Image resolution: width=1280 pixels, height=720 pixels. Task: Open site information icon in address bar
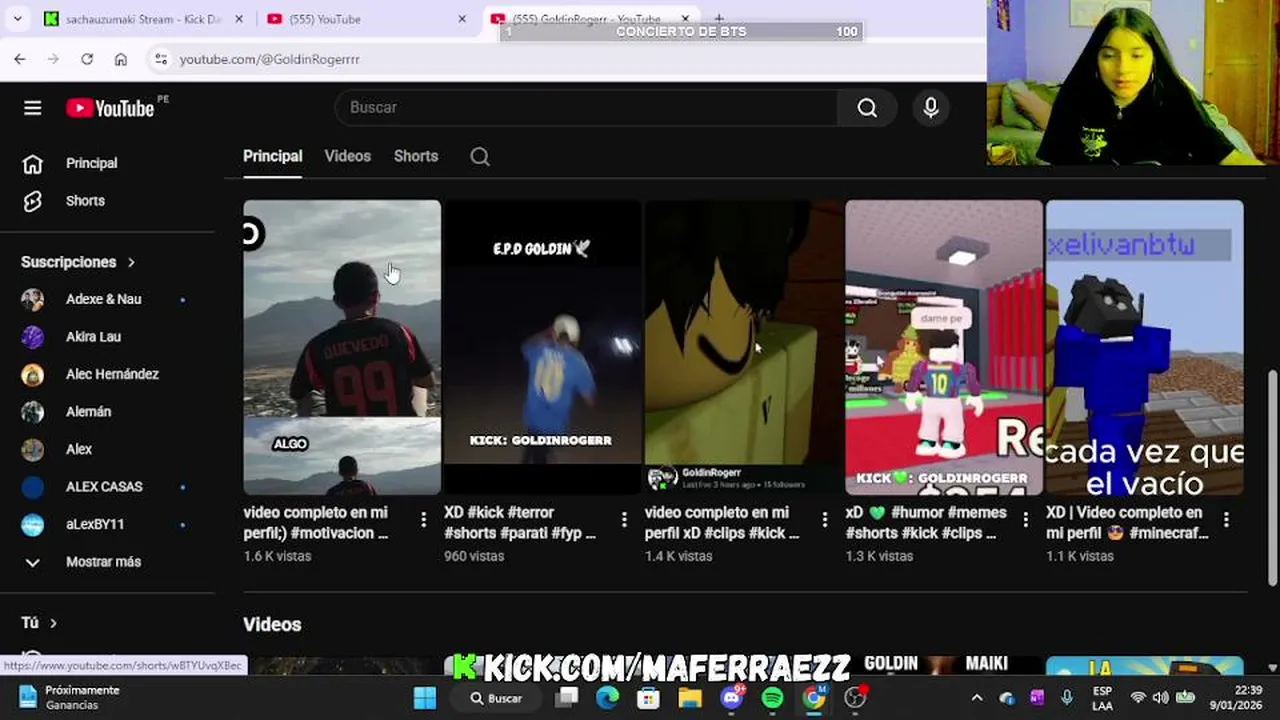point(161,59)
